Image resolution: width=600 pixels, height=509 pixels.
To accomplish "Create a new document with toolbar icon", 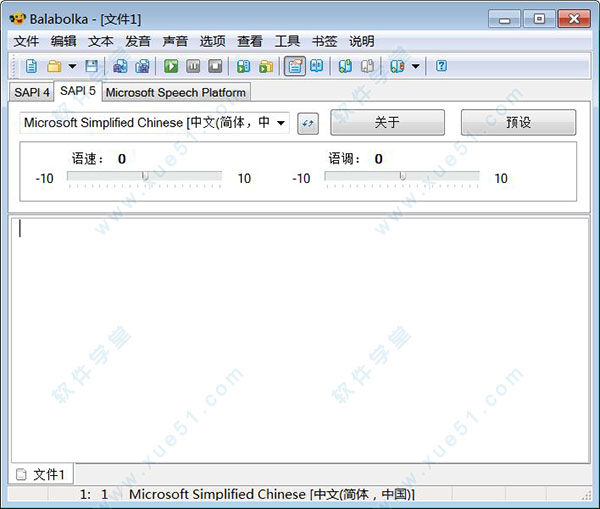I will coord(31,66).
